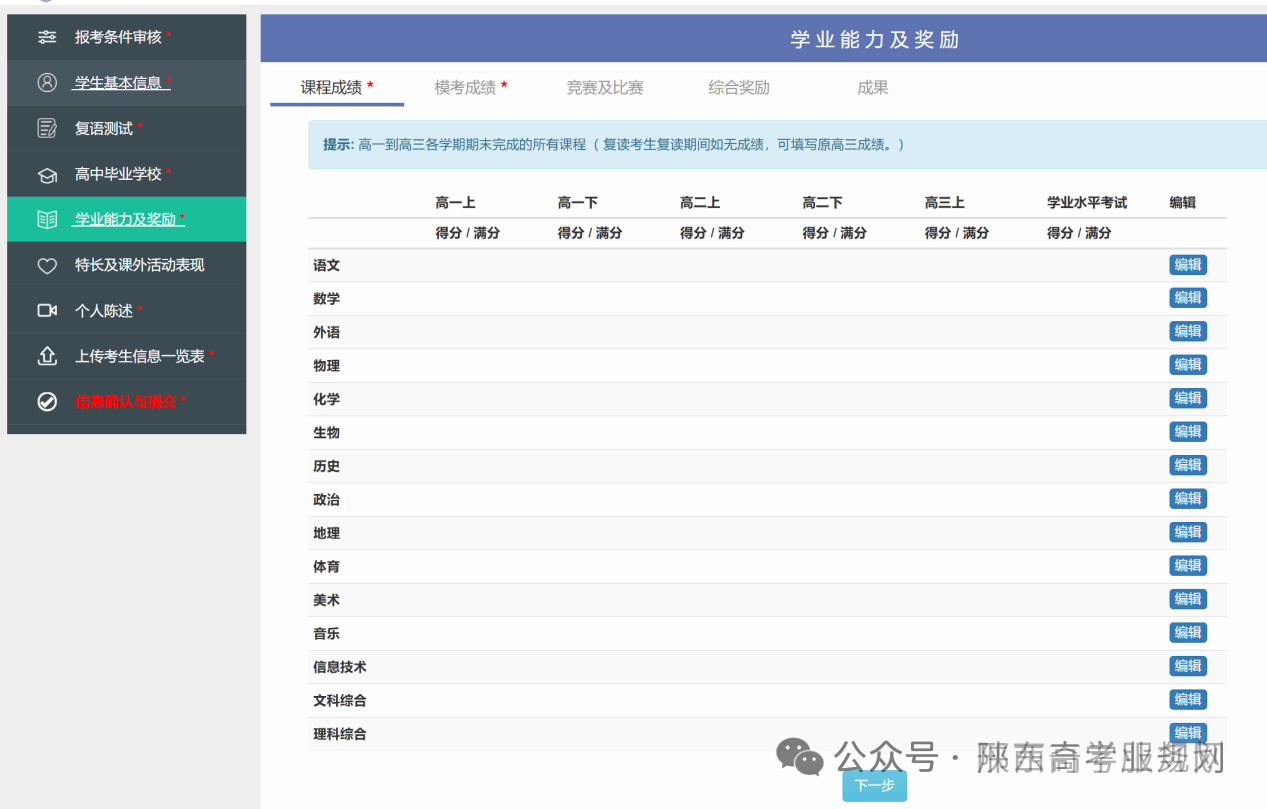Click the sliders icon beside 报考条件审核
The image size is (1267, 809).
[x=47, y=37]
